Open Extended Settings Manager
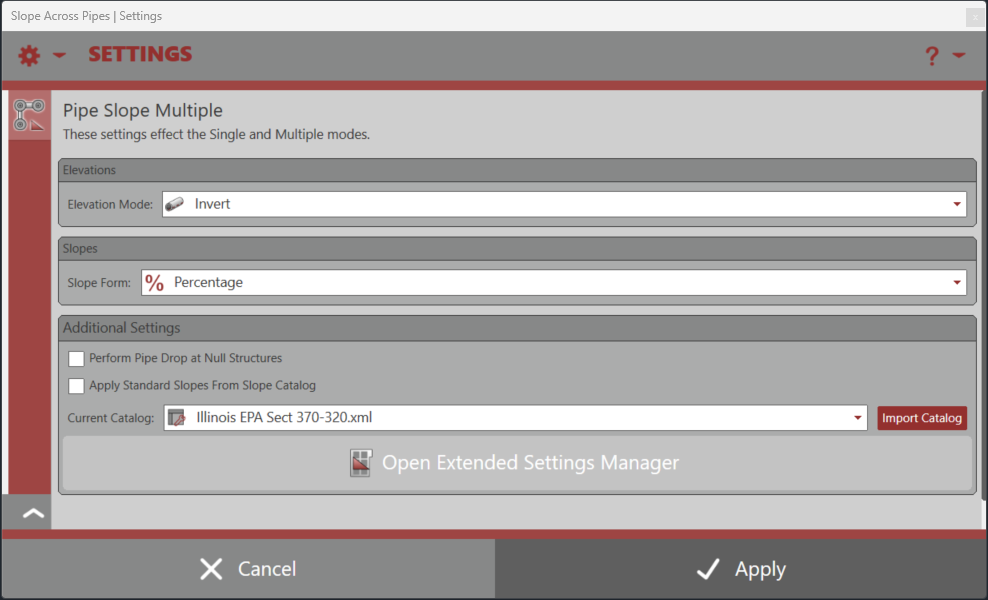The height and width of the screenshot is (600, 988). (529, 463)
